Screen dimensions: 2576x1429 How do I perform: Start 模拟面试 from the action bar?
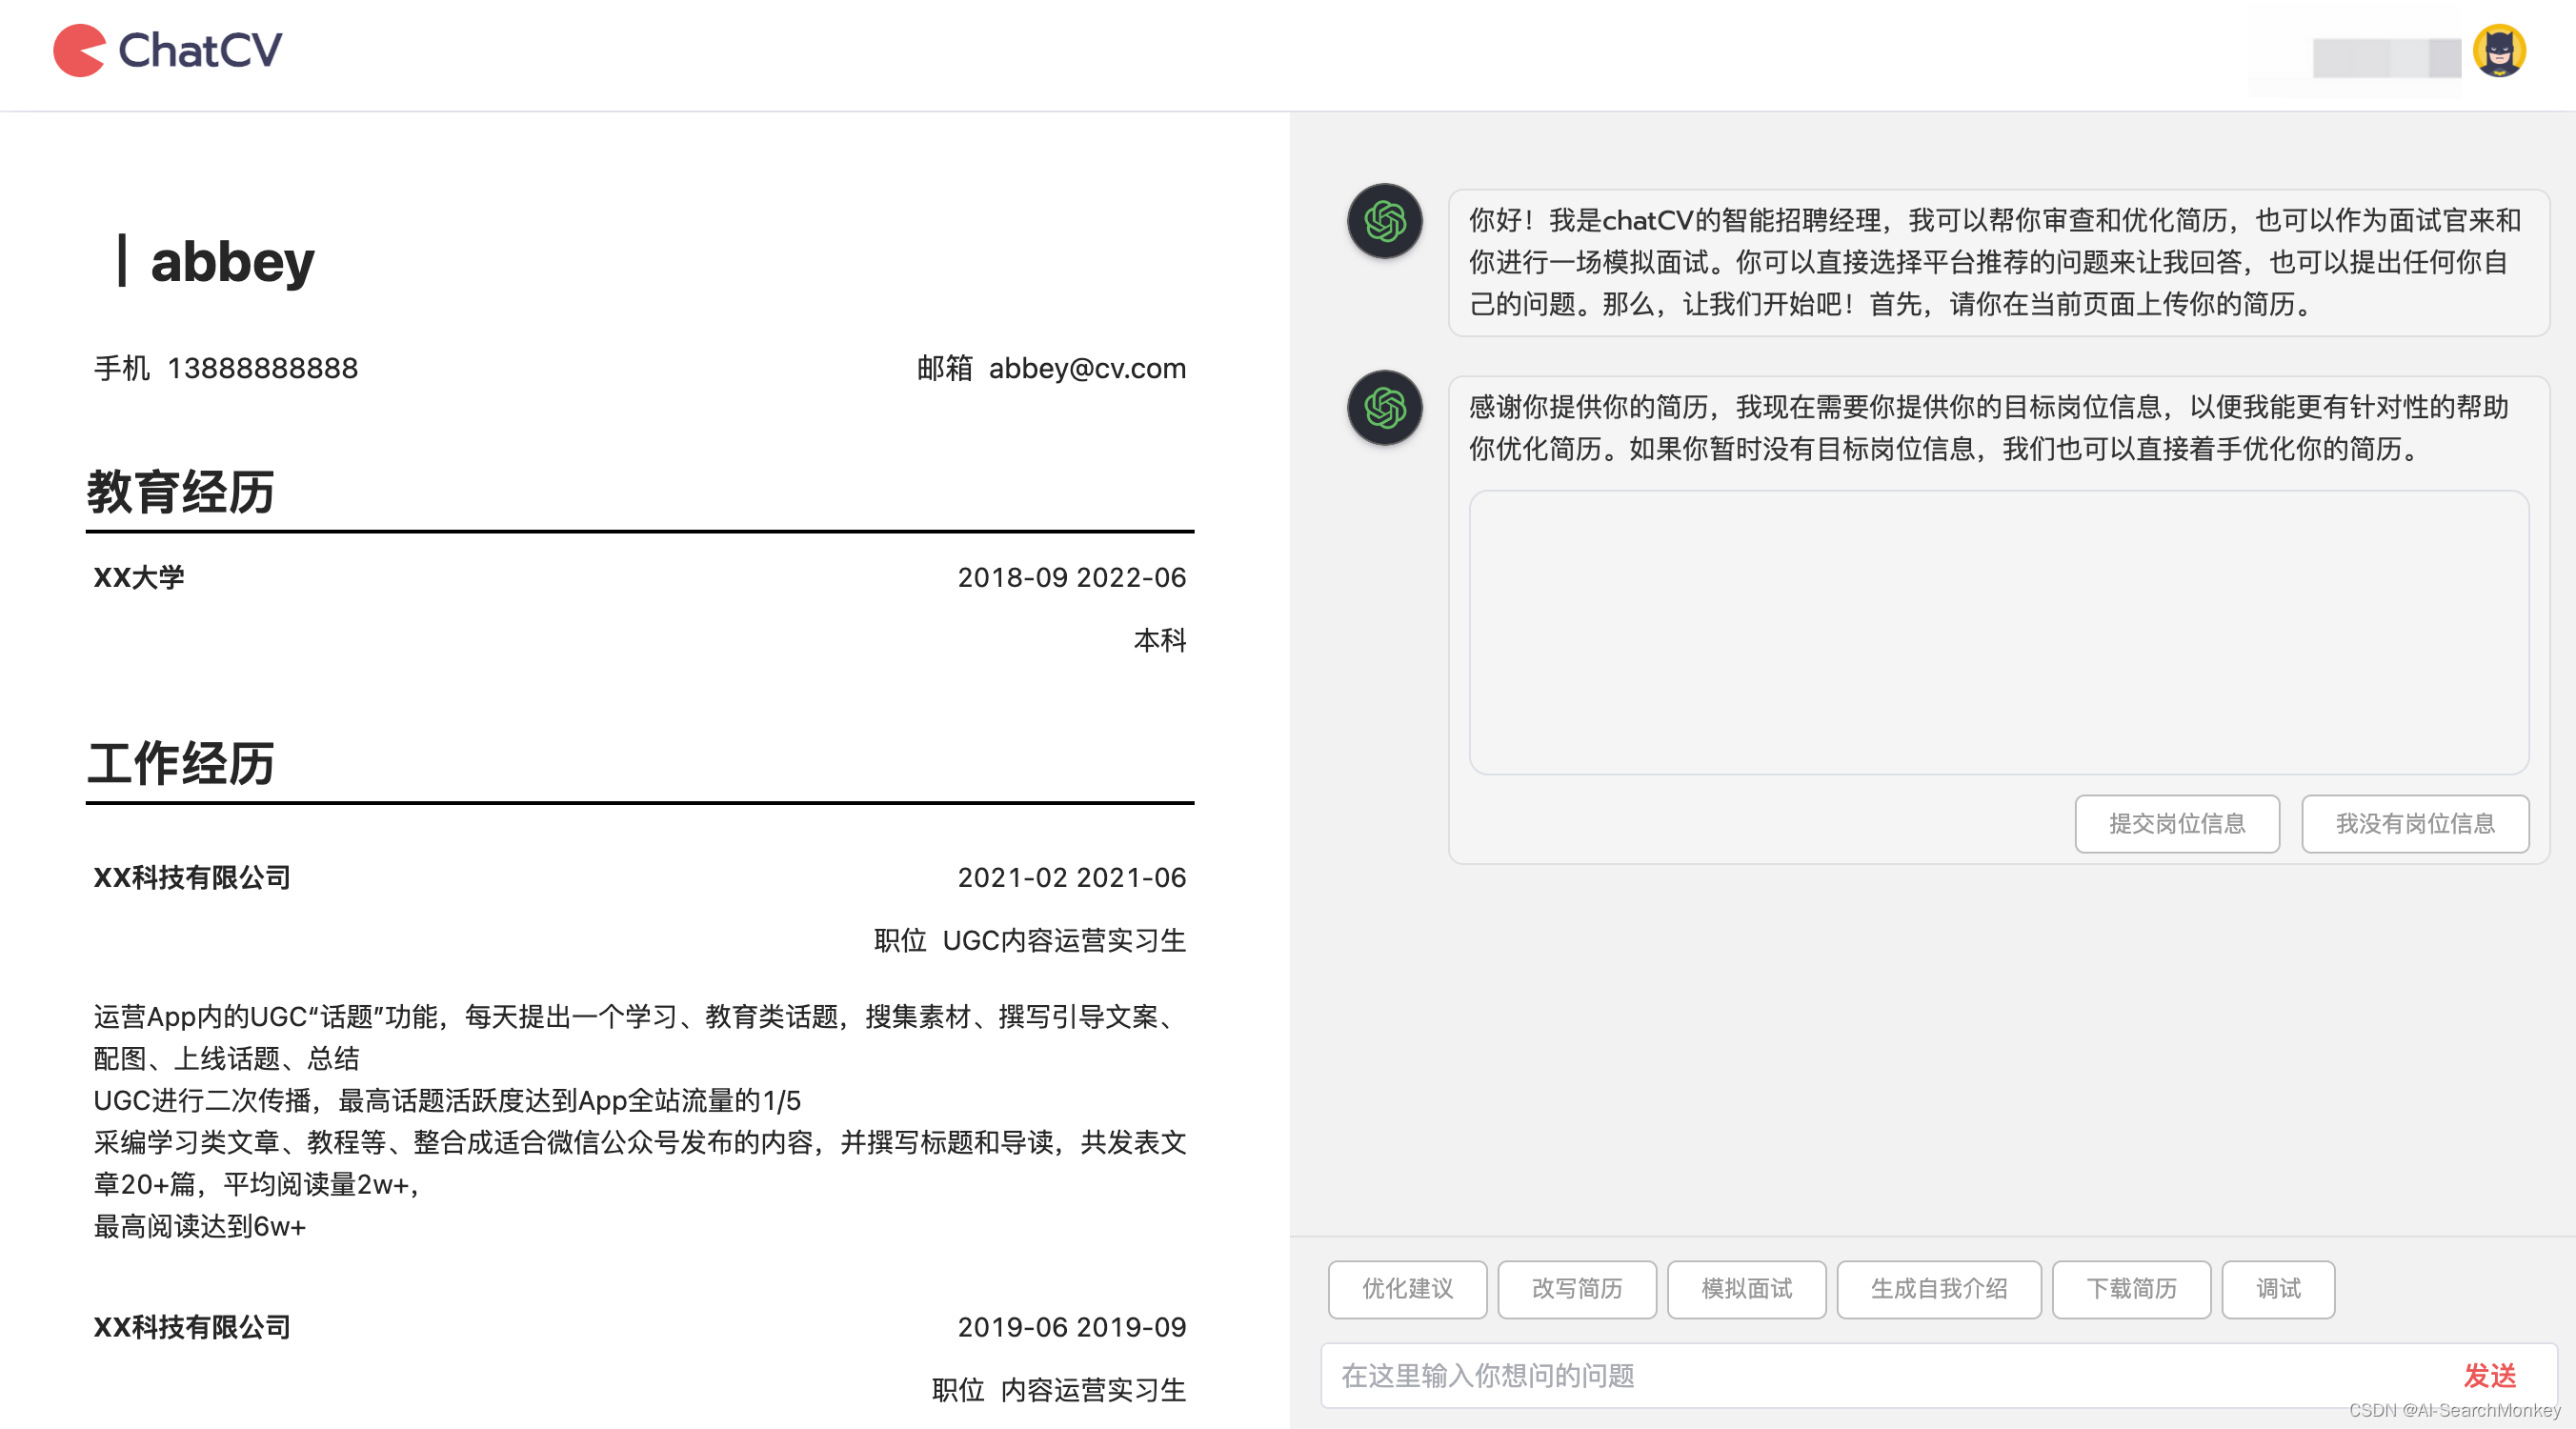(1746, 1289)
